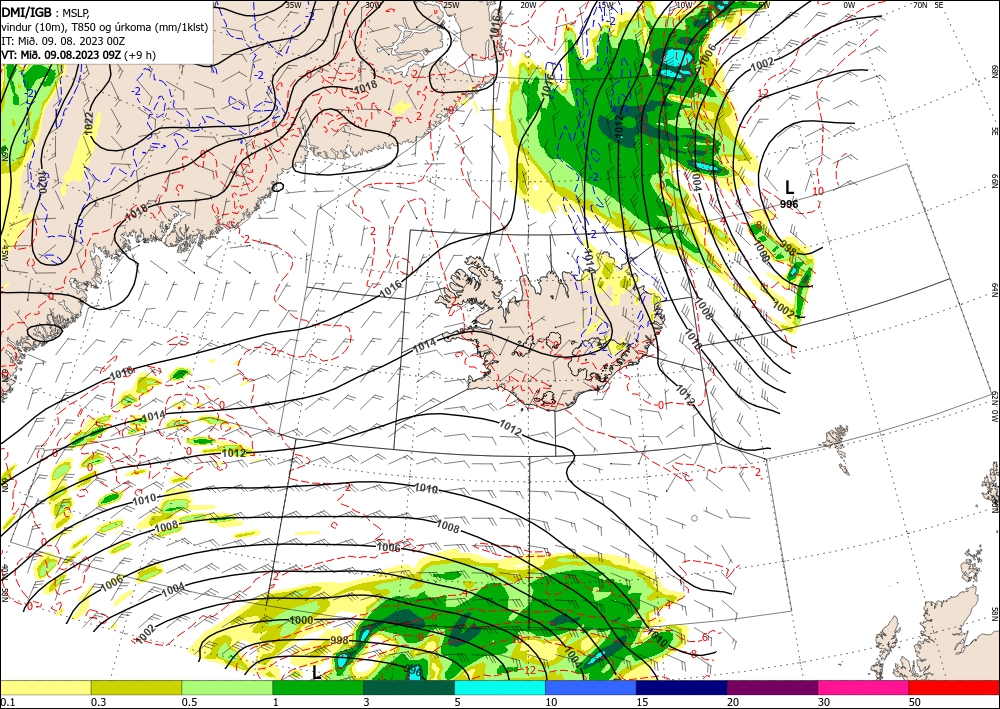Click the navy 15 mm legend swatch
Image resolution: width=1000 pixels, height=709 pixels.
point(682,687)
